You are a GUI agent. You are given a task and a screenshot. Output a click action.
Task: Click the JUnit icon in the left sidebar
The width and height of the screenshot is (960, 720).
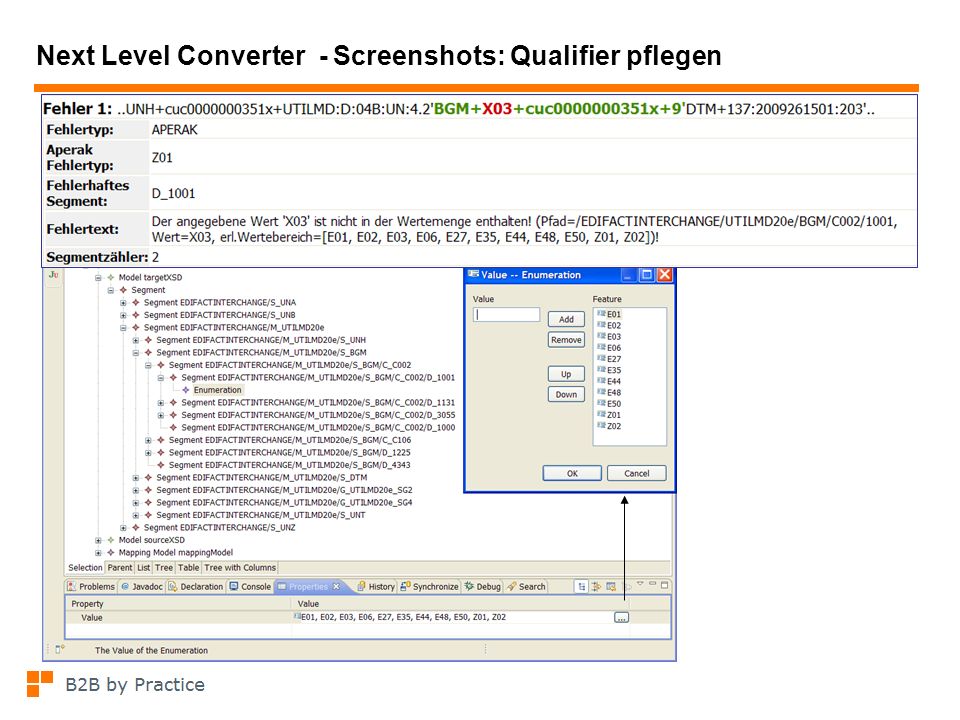pos(54,275)
